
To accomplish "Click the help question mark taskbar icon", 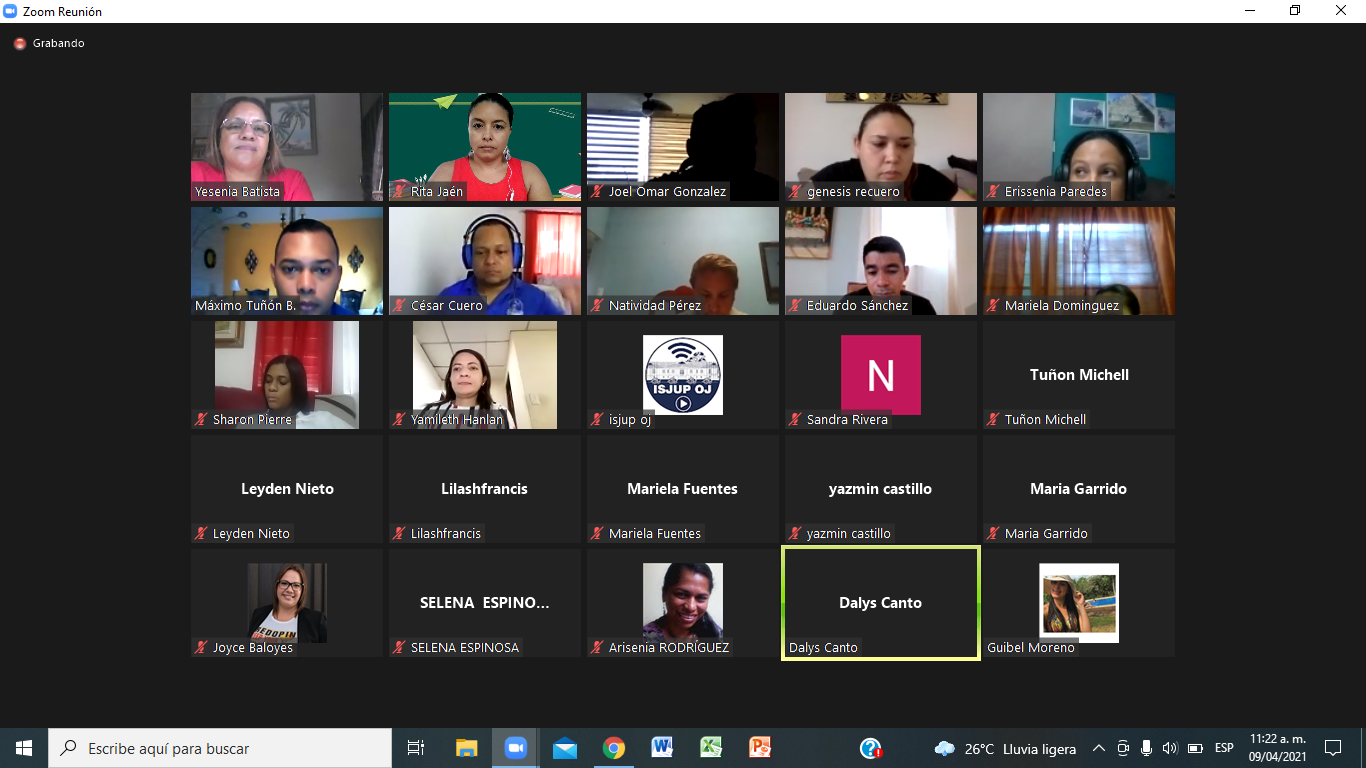I will (x=871, y=748).
